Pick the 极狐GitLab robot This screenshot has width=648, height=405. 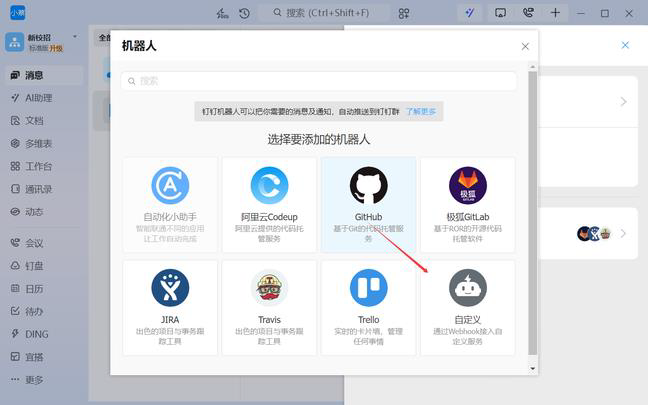coord(467,205)
